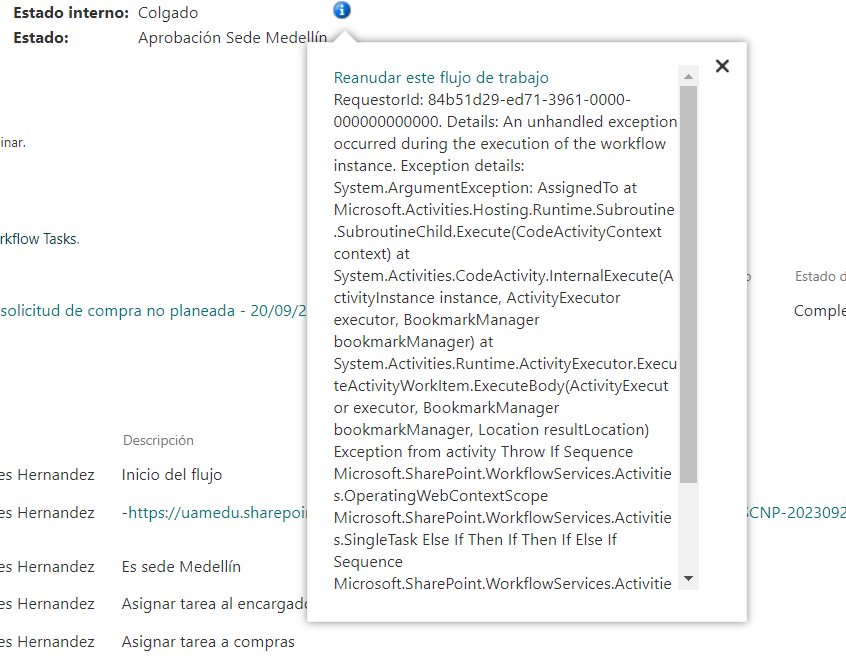This screenshot has width=846, height=656.
Task: Click the Colgado internal state value
Action: tap(168, 12)
